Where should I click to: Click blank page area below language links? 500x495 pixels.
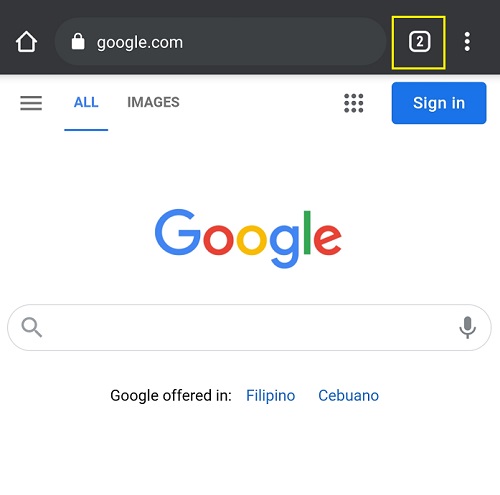[x=250, y=453]
